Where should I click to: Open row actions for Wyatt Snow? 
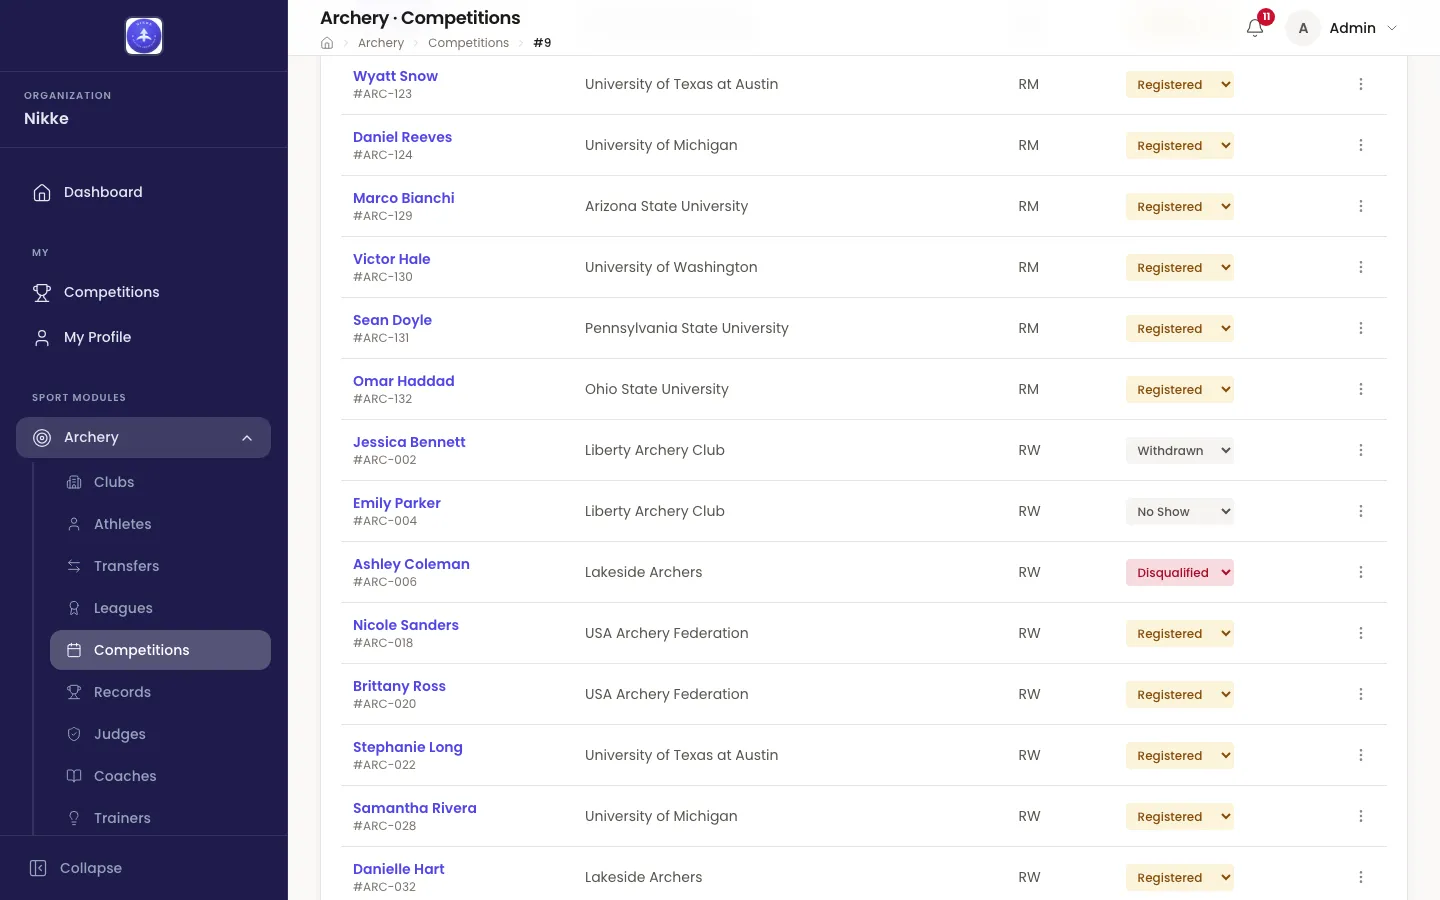1361,85
